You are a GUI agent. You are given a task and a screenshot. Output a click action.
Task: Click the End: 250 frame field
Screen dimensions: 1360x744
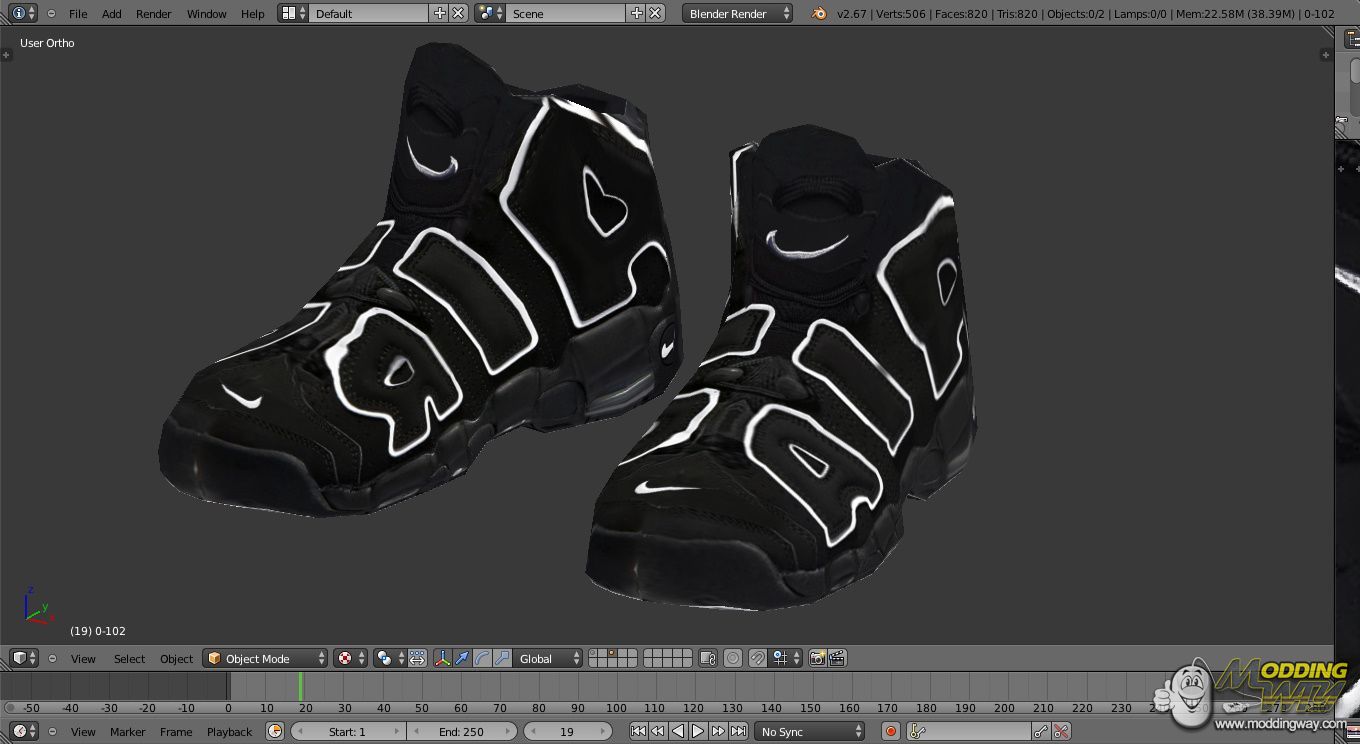462,732
